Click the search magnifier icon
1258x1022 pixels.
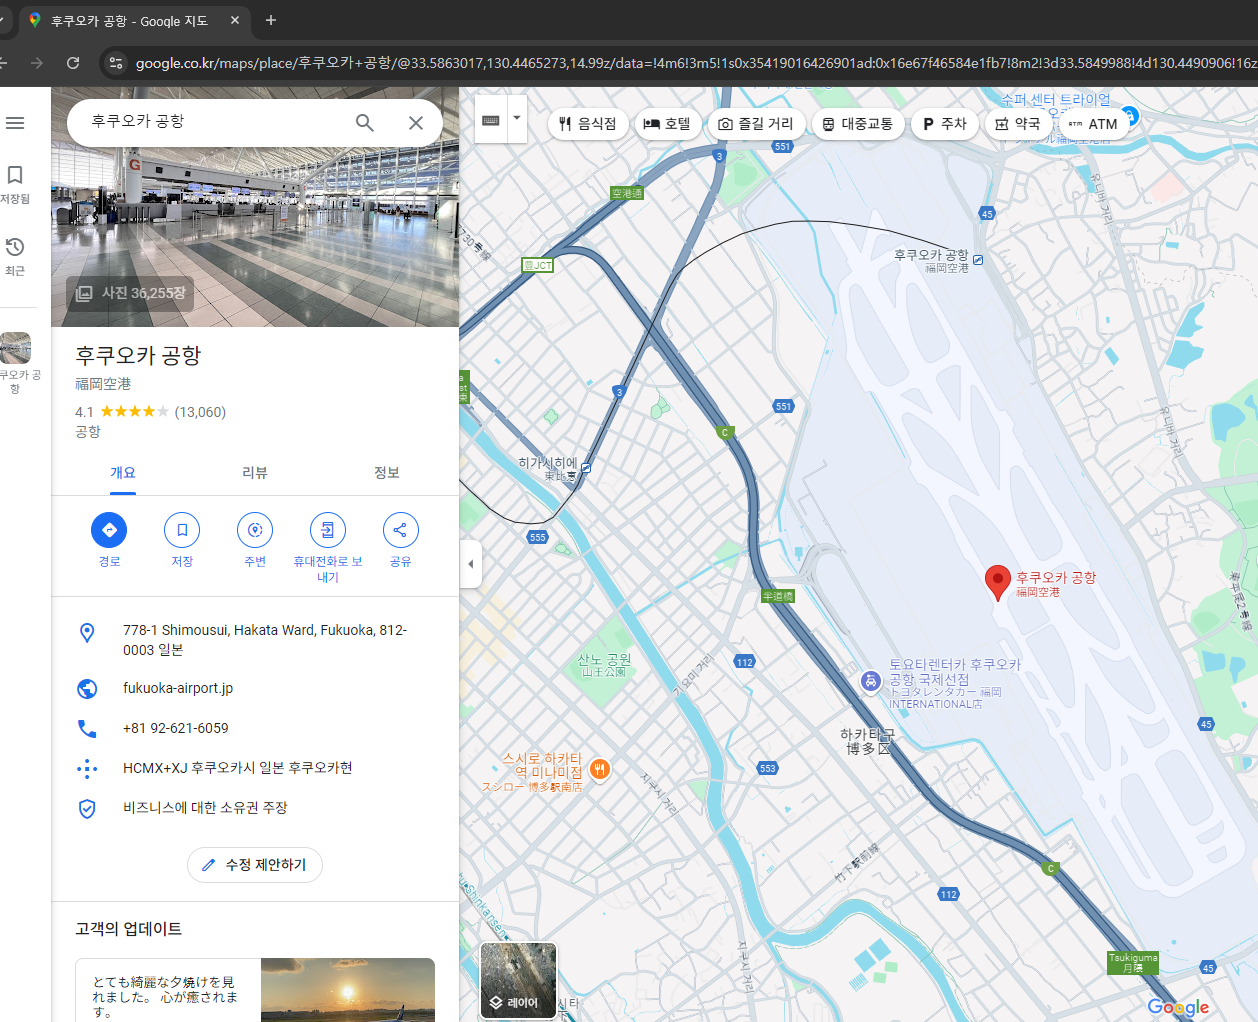[x=365, y=122]
